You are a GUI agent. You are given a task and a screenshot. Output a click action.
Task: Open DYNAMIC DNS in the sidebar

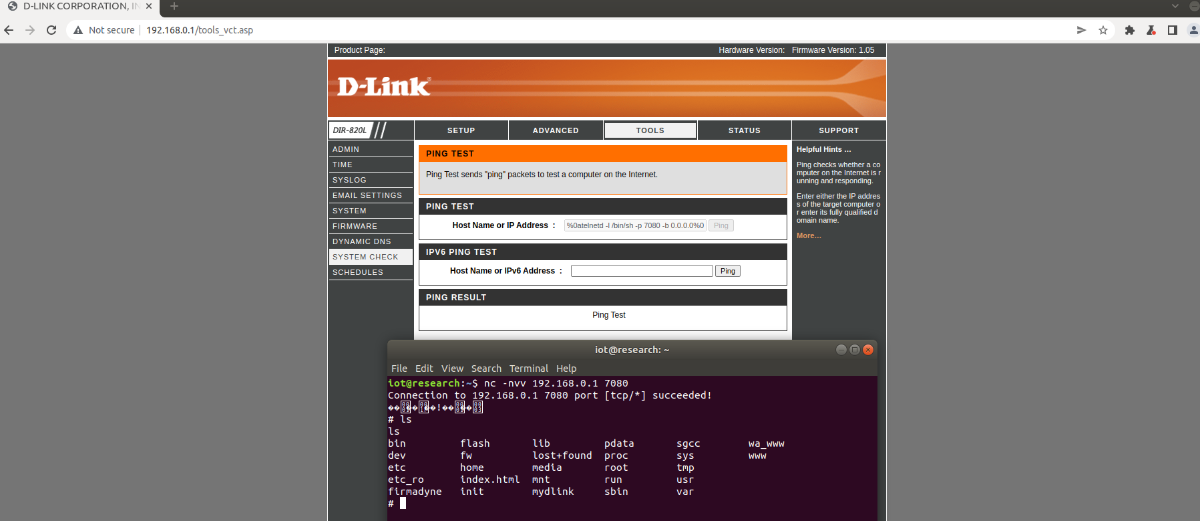pyautogui.click(x=370, y=241)
